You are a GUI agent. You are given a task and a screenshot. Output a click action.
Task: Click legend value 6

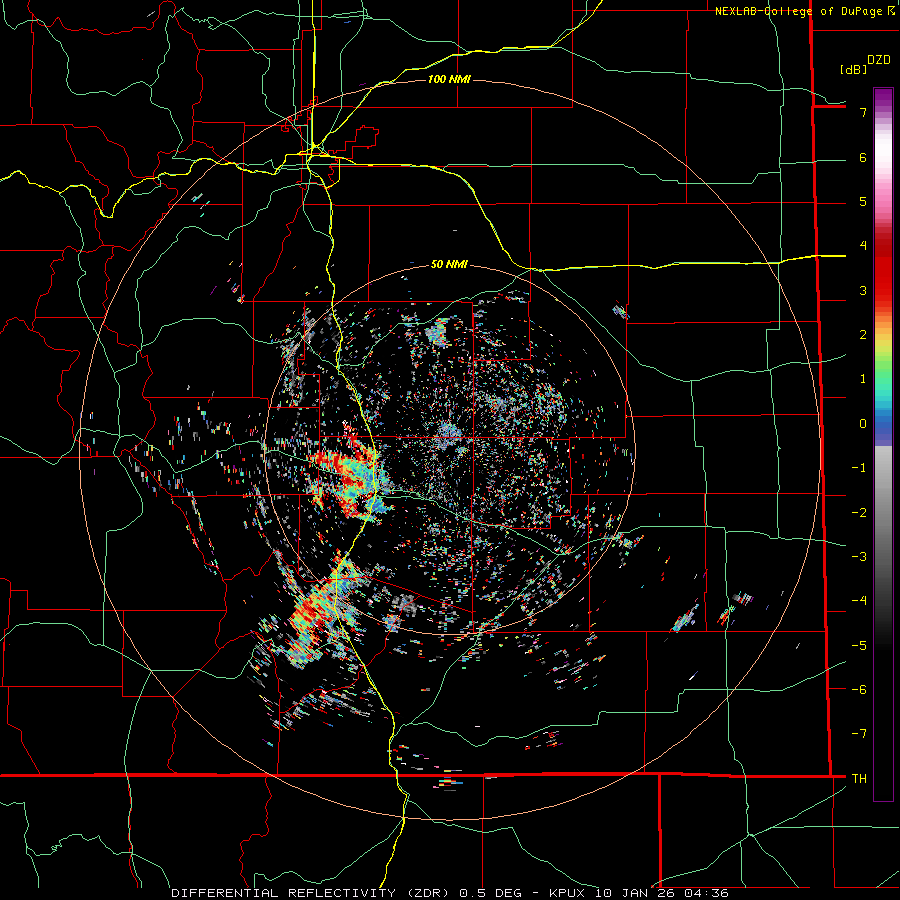tap(863, 157)
